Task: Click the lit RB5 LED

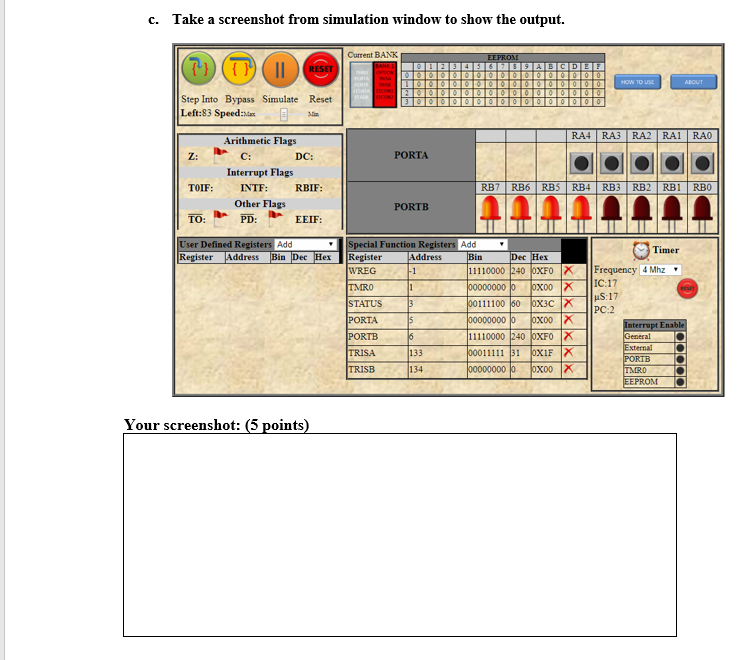Action: pyautogui.click(x=551, y=214)
